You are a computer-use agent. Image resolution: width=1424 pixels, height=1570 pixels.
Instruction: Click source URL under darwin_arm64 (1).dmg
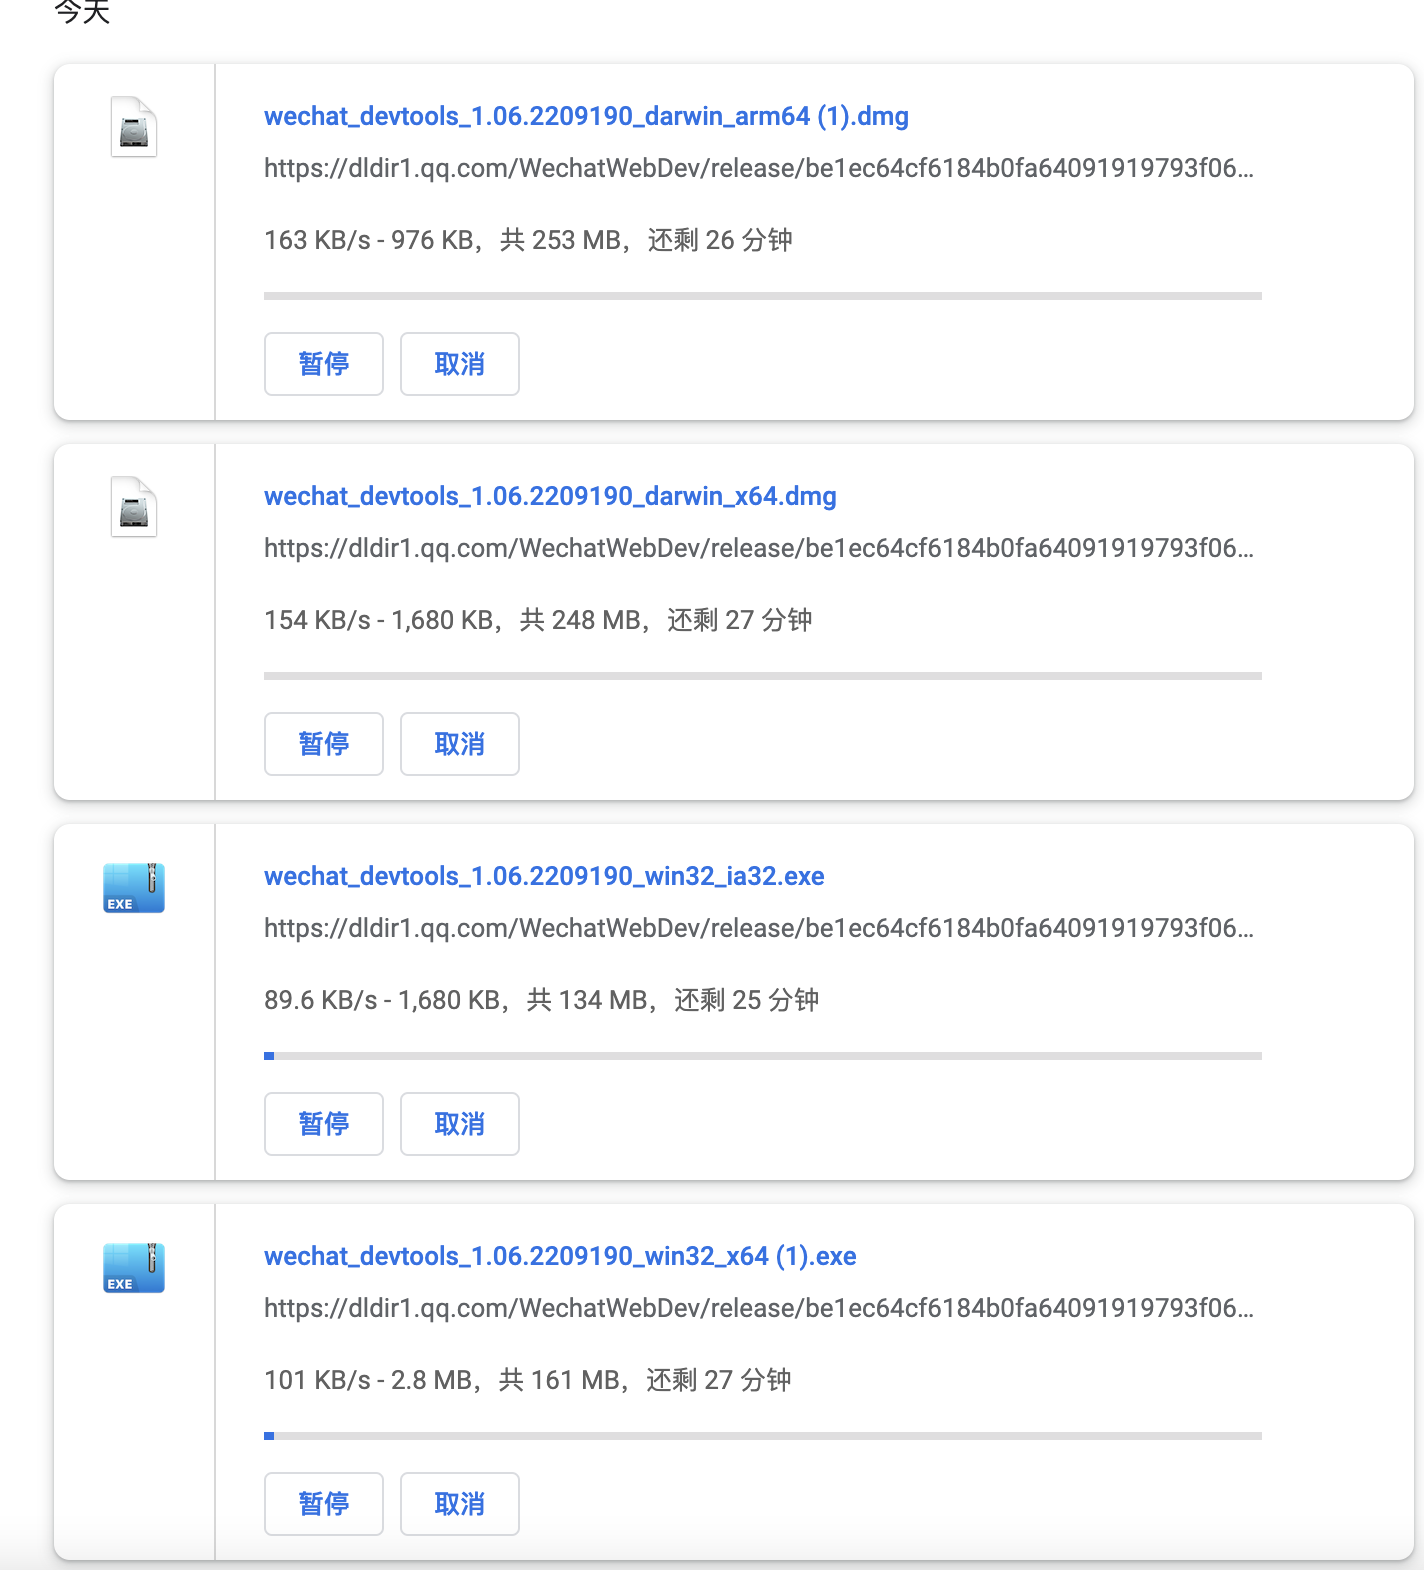click(759, 168)
